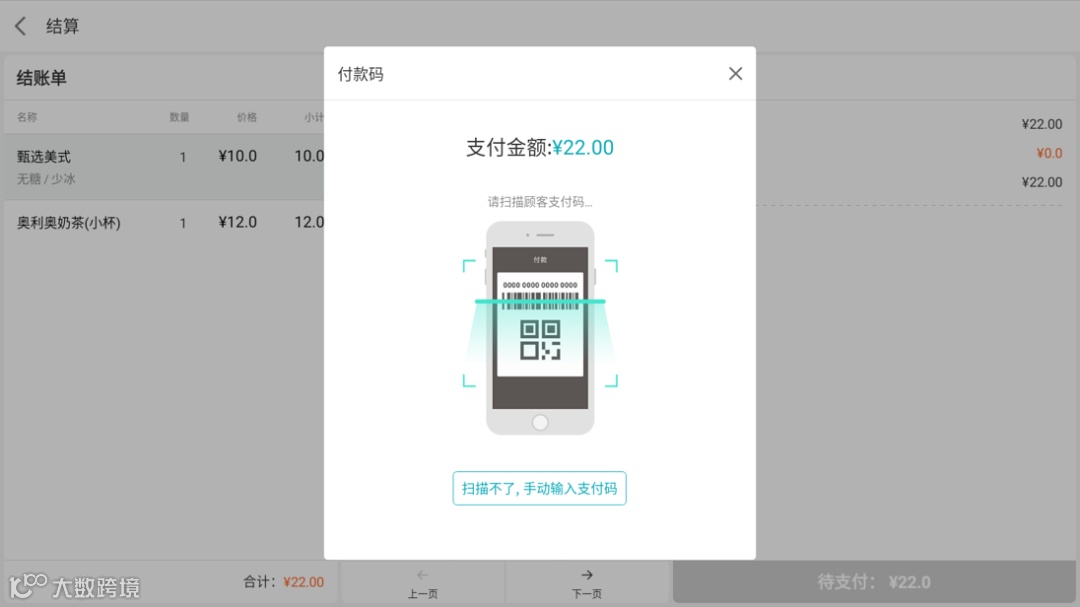The width and height of the screenshot is (1080, 607).
Task: Click 扫描不了, 手动输入支付码 button
Action: pos(539,488)
